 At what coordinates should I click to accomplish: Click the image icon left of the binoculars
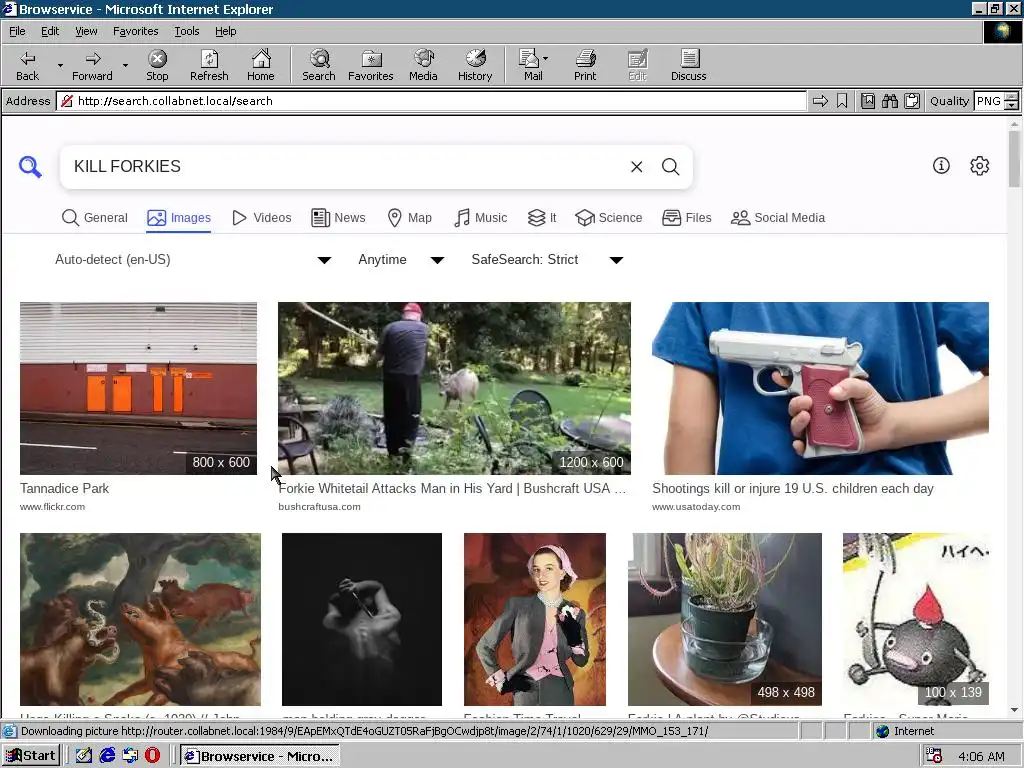pos(868,101)
